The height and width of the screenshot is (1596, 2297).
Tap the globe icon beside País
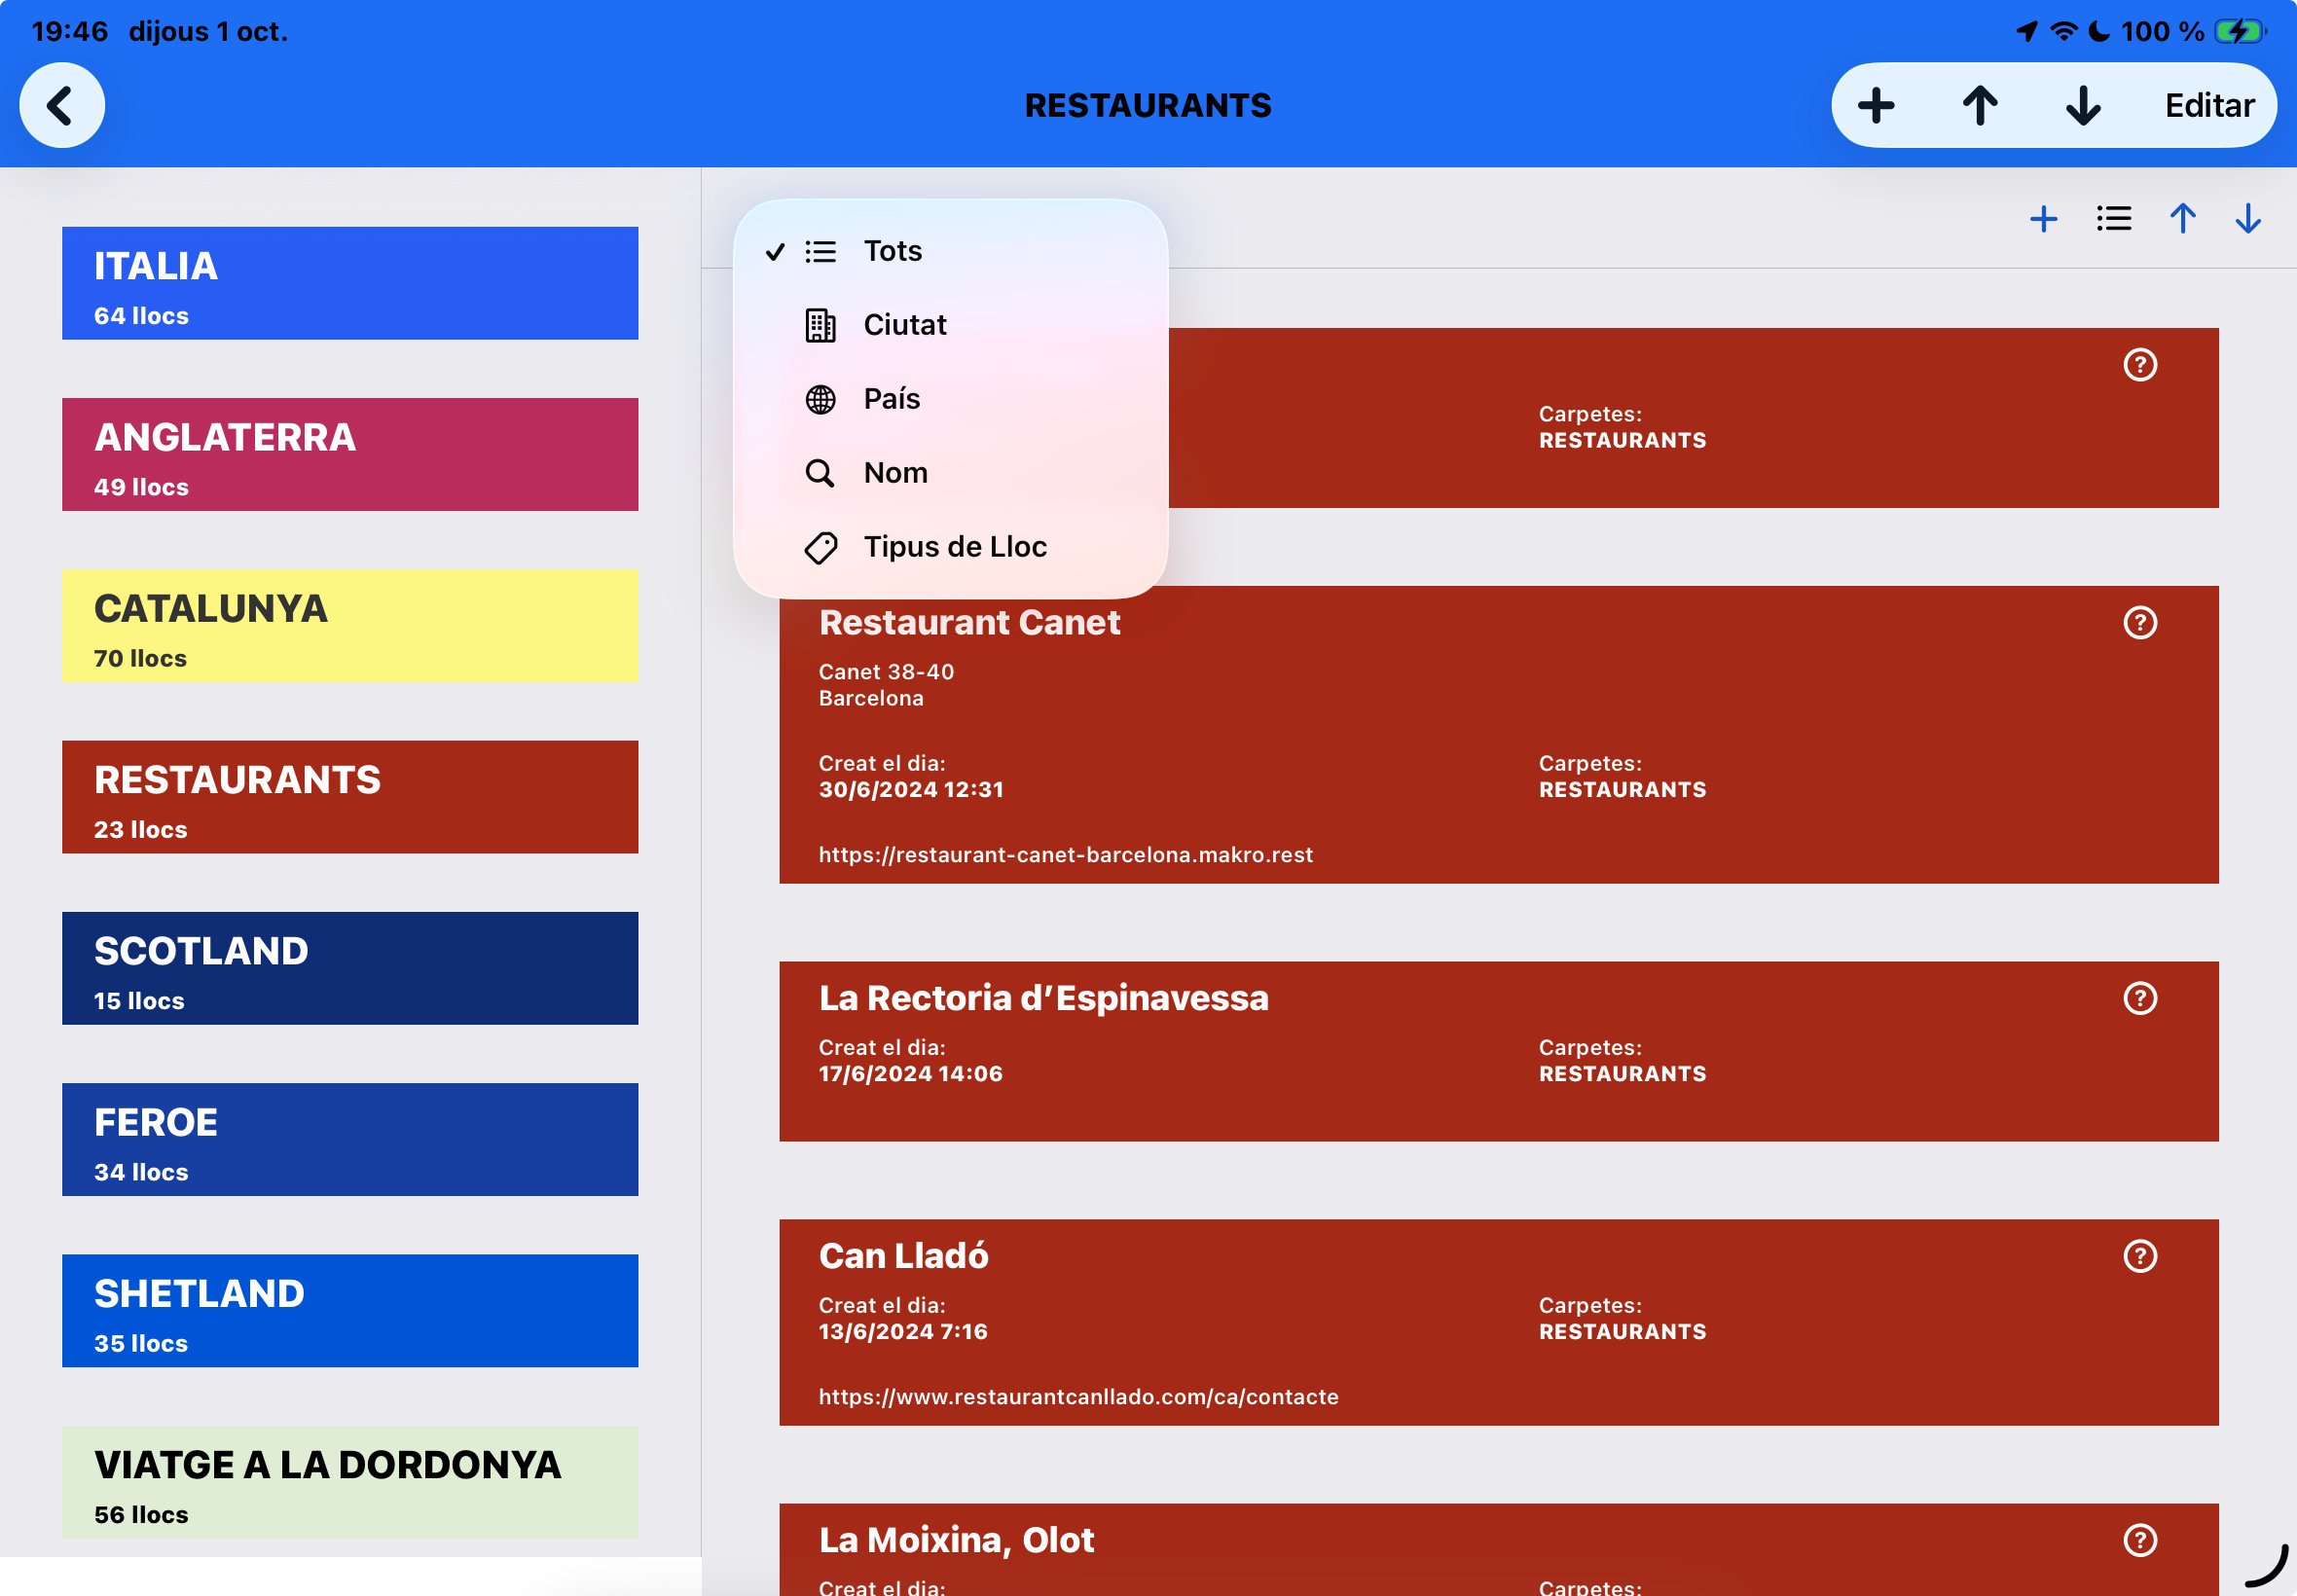point(820,399)
